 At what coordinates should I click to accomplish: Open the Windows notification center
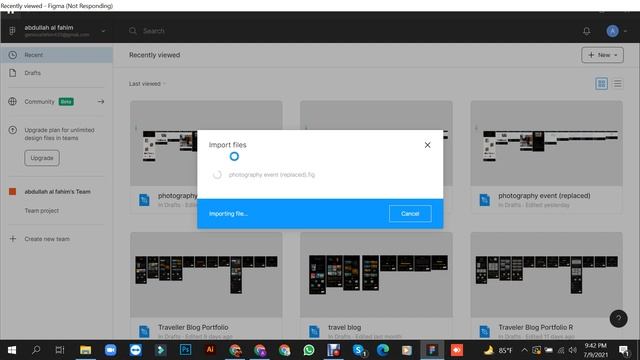624,350
